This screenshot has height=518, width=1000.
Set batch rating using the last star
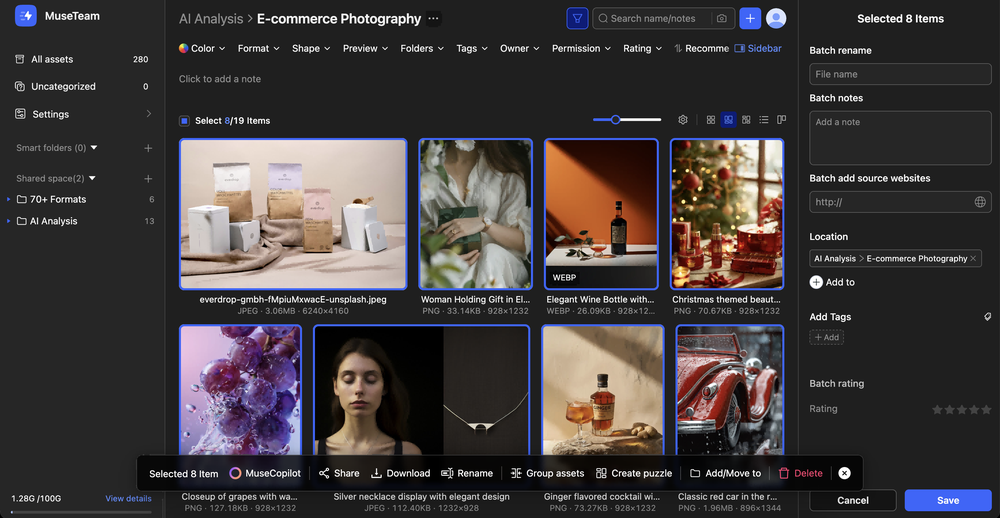(x=986, y=409)
